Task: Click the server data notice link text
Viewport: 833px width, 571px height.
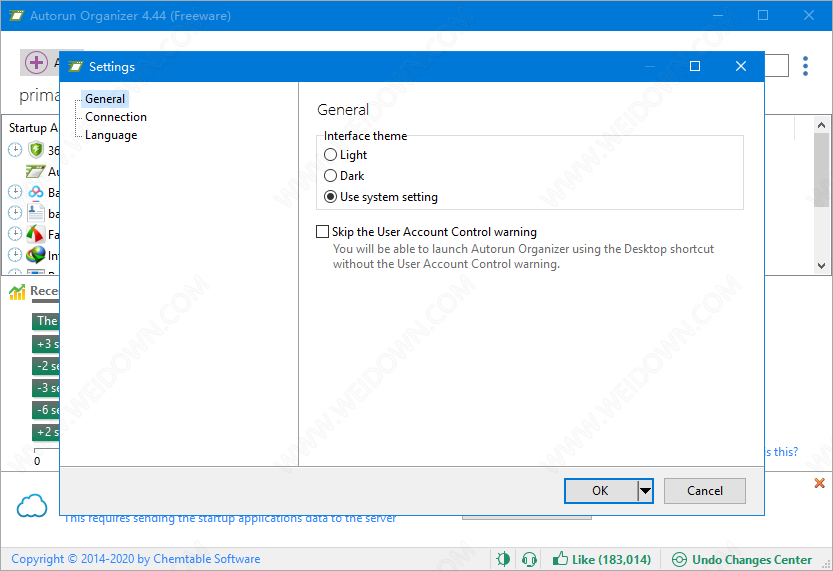Action: click(230, 519)
